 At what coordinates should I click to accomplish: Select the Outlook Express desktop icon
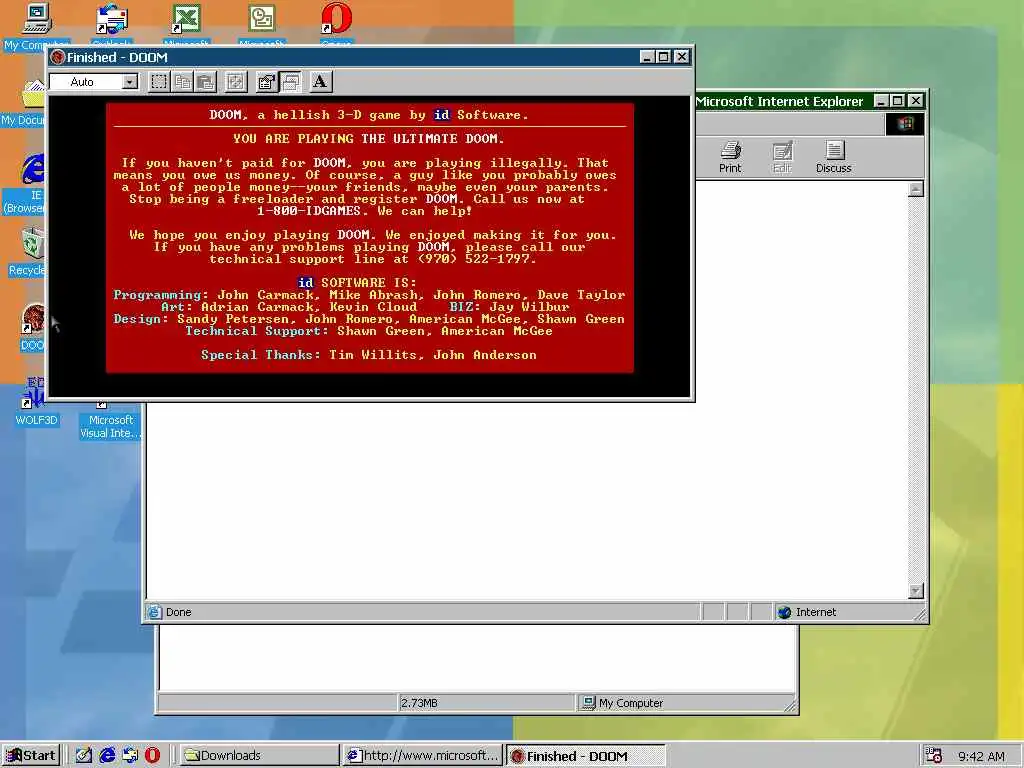point(112,26)
